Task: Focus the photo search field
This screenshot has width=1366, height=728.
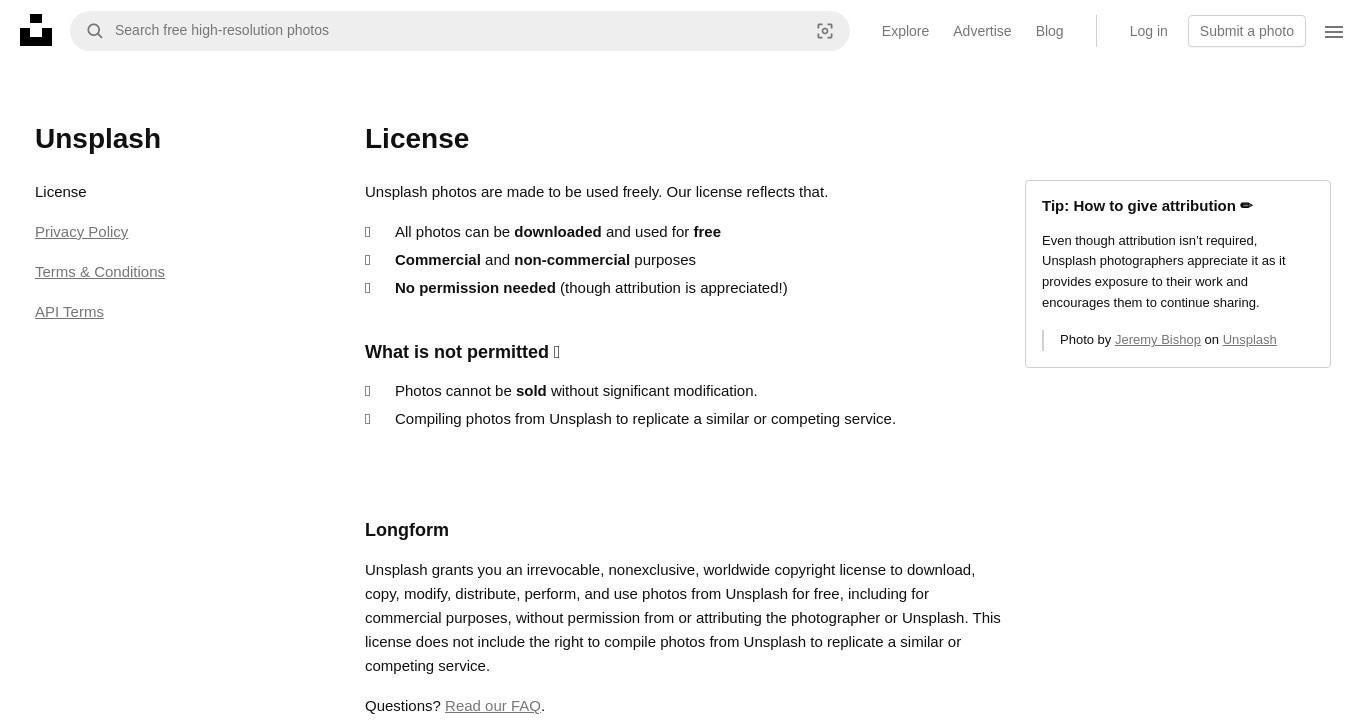Action: (460, 31)
